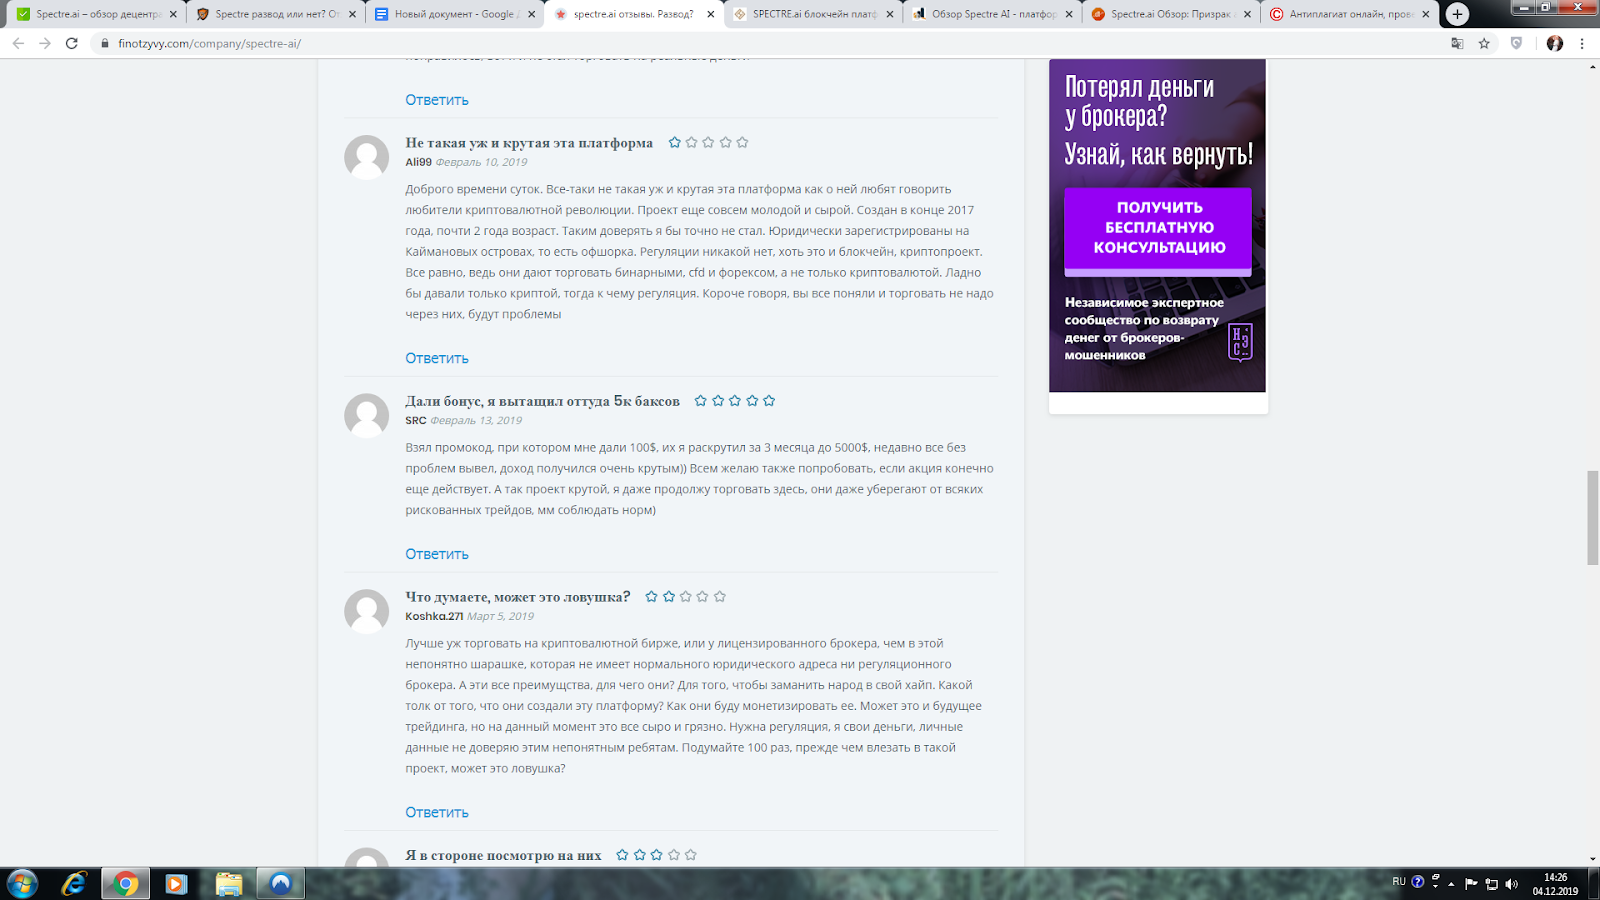Click the review title 'Дали бонус, я вытащил оттуда 5к баксов'
This screenshot has width=1600, height=900.
pos(542,401)
